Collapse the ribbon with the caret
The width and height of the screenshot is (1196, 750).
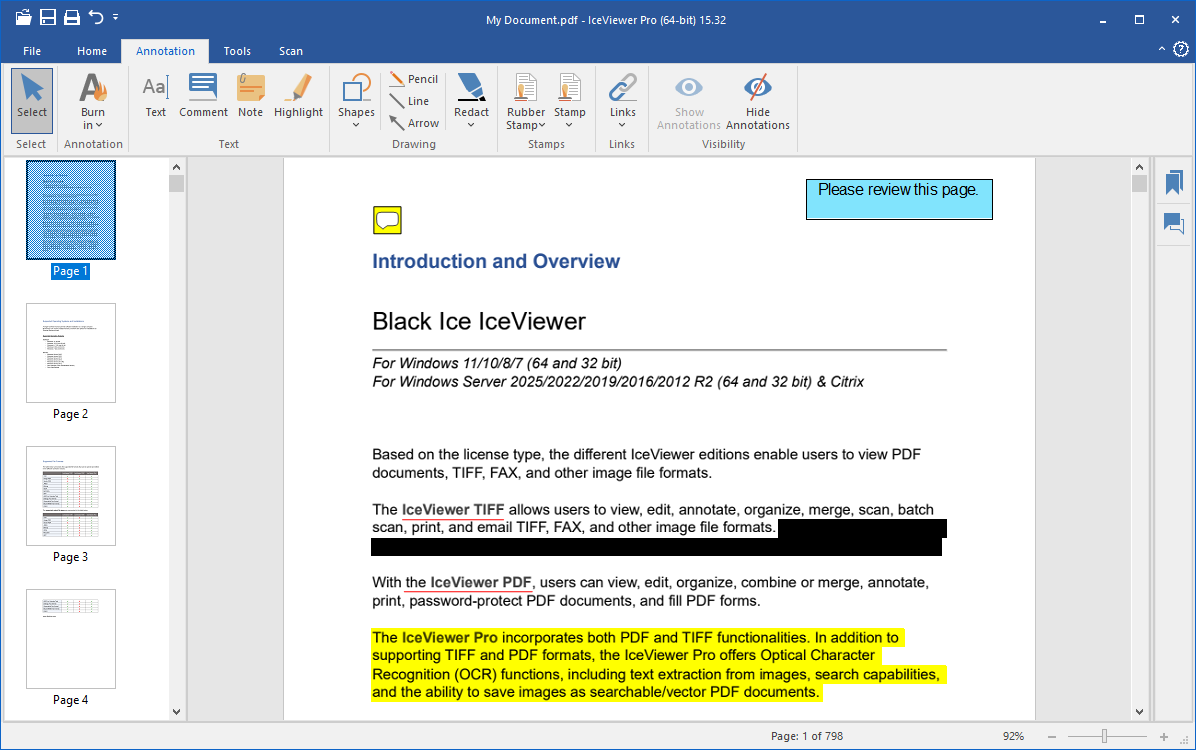tap(1162, 49)
